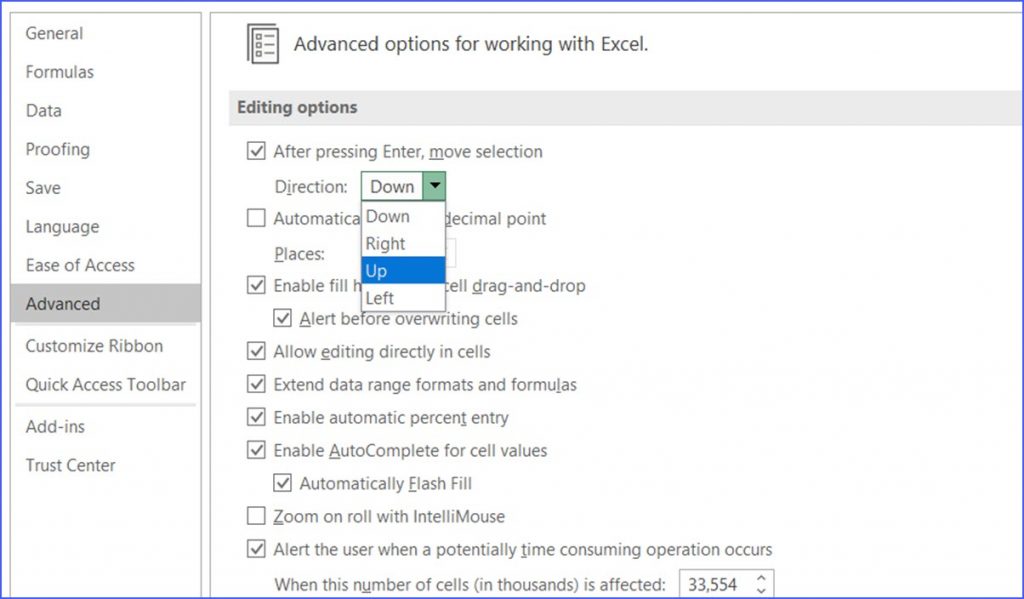Disable "Enable fill handle and cell drag-and-drop"
This screenshot has width=1024, height=599.
[x=258, y=285]
